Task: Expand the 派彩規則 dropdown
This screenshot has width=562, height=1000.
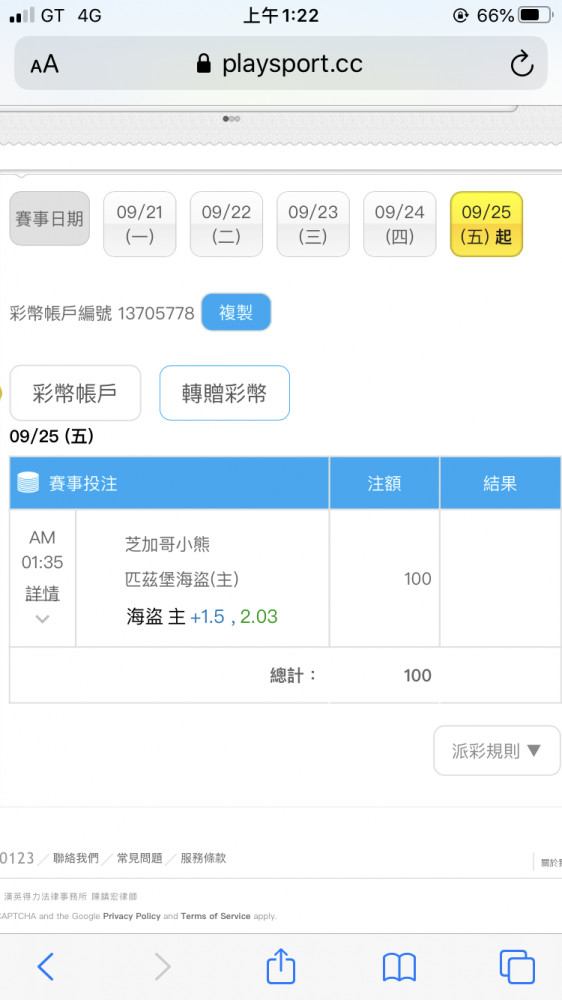Action: (x=496, y=751)
